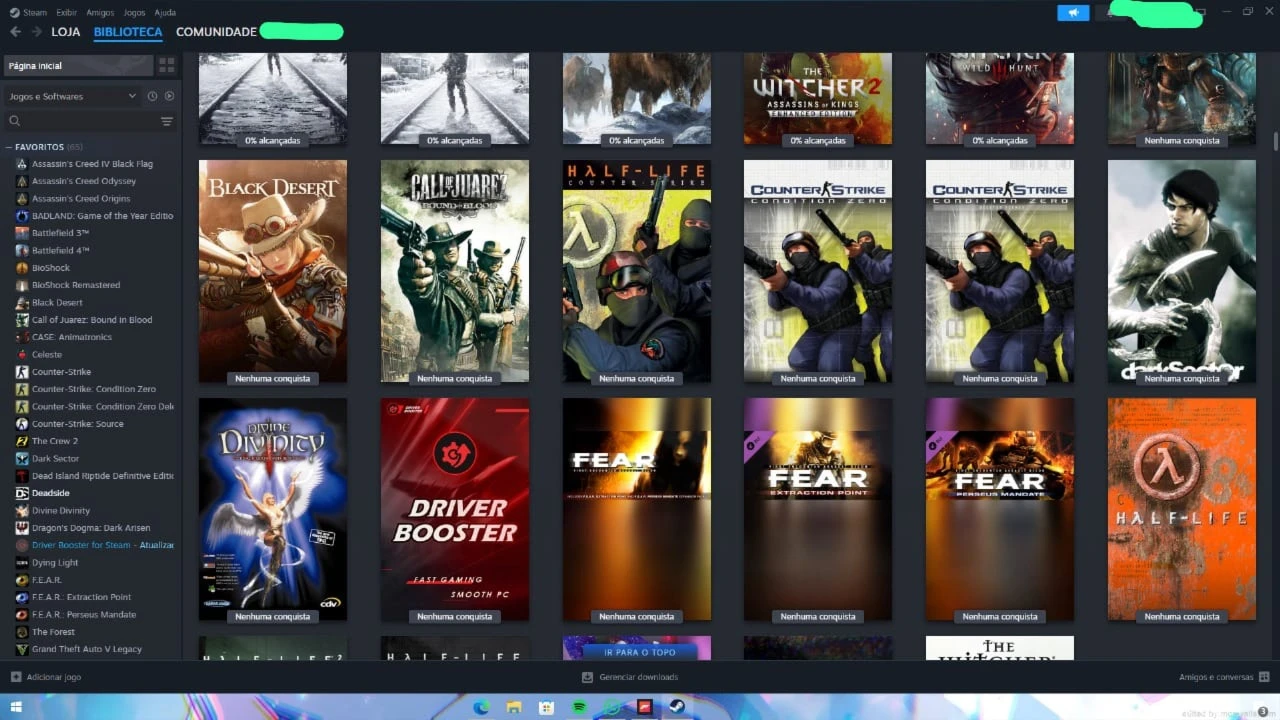
Task: Select Black Desert in sidebar list
Action: coord(57,302)
